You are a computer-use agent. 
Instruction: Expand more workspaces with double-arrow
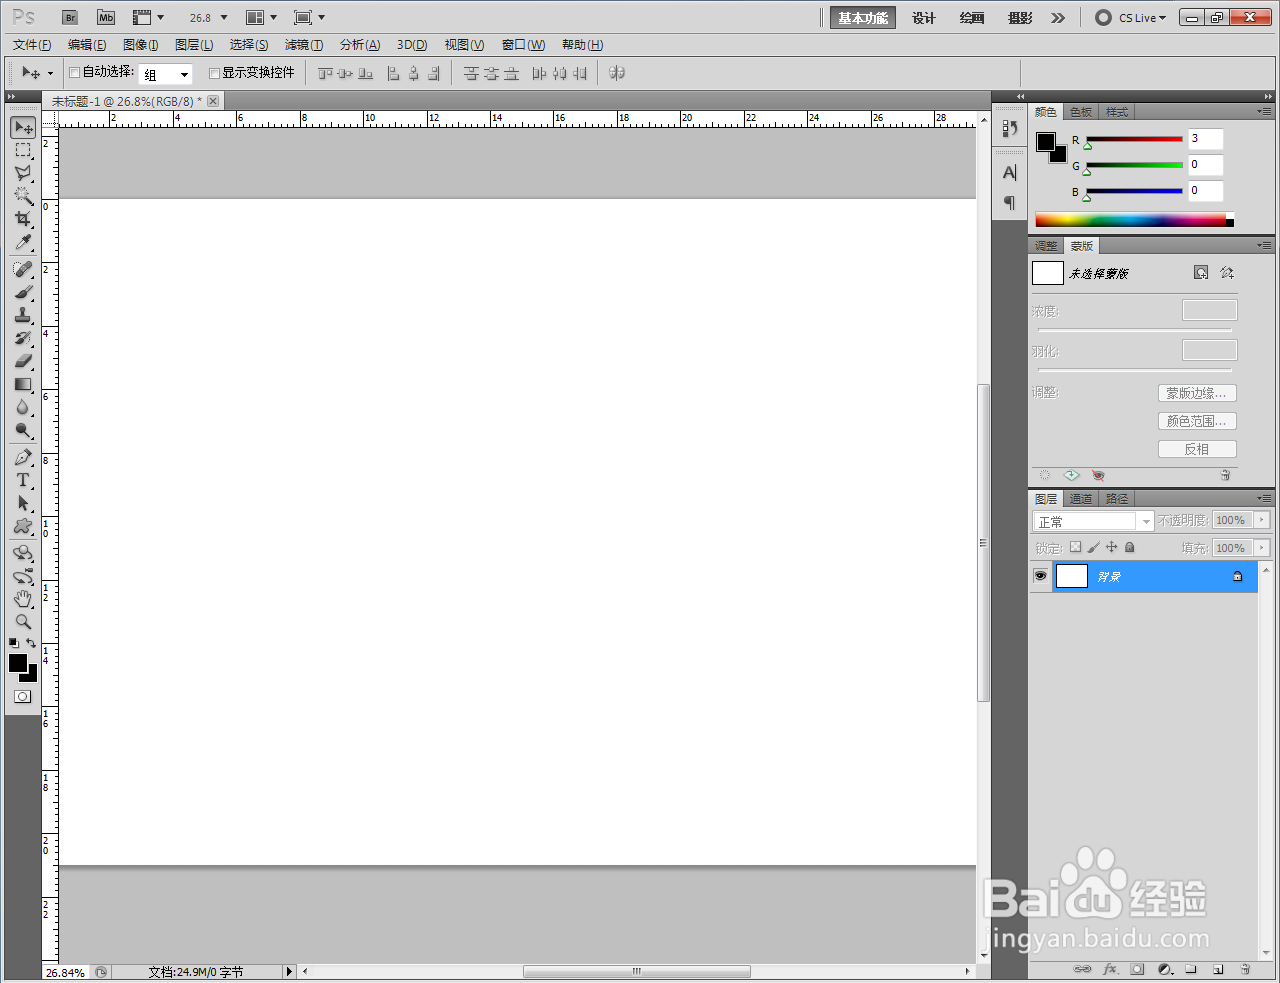pos(1058,18)
